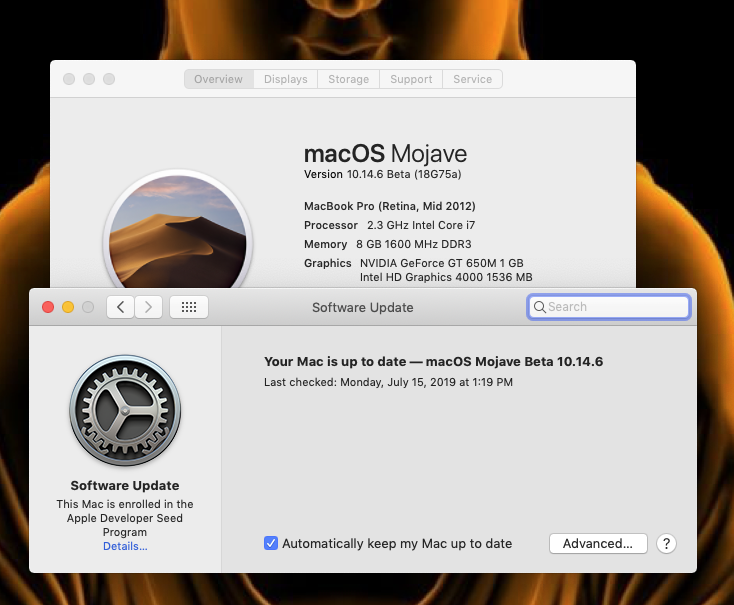
Task: Click the Version 10.14.6 Beta text
Action: (x=382, y=174)
